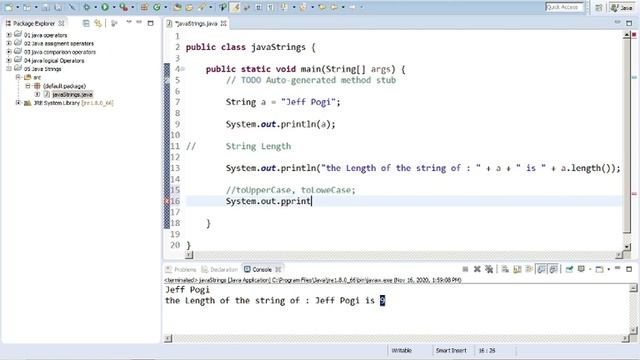This screenshot has width=640, height=360.
Task: Toggle Mark Occurrences highlighter icon
Action: point(236,7)
